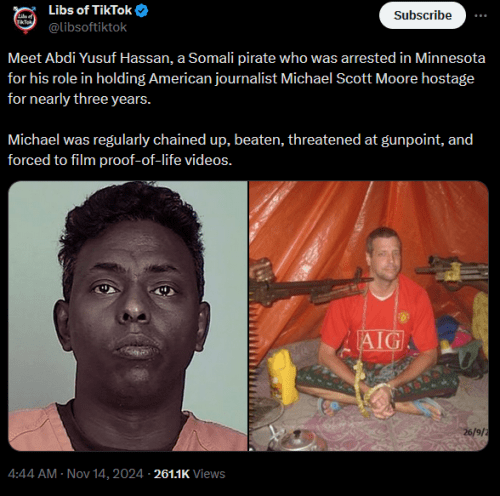The height and width of the screenshot is (496, 500).
Task: Click the AIG logo on red jersey
Action: (381, 340)
